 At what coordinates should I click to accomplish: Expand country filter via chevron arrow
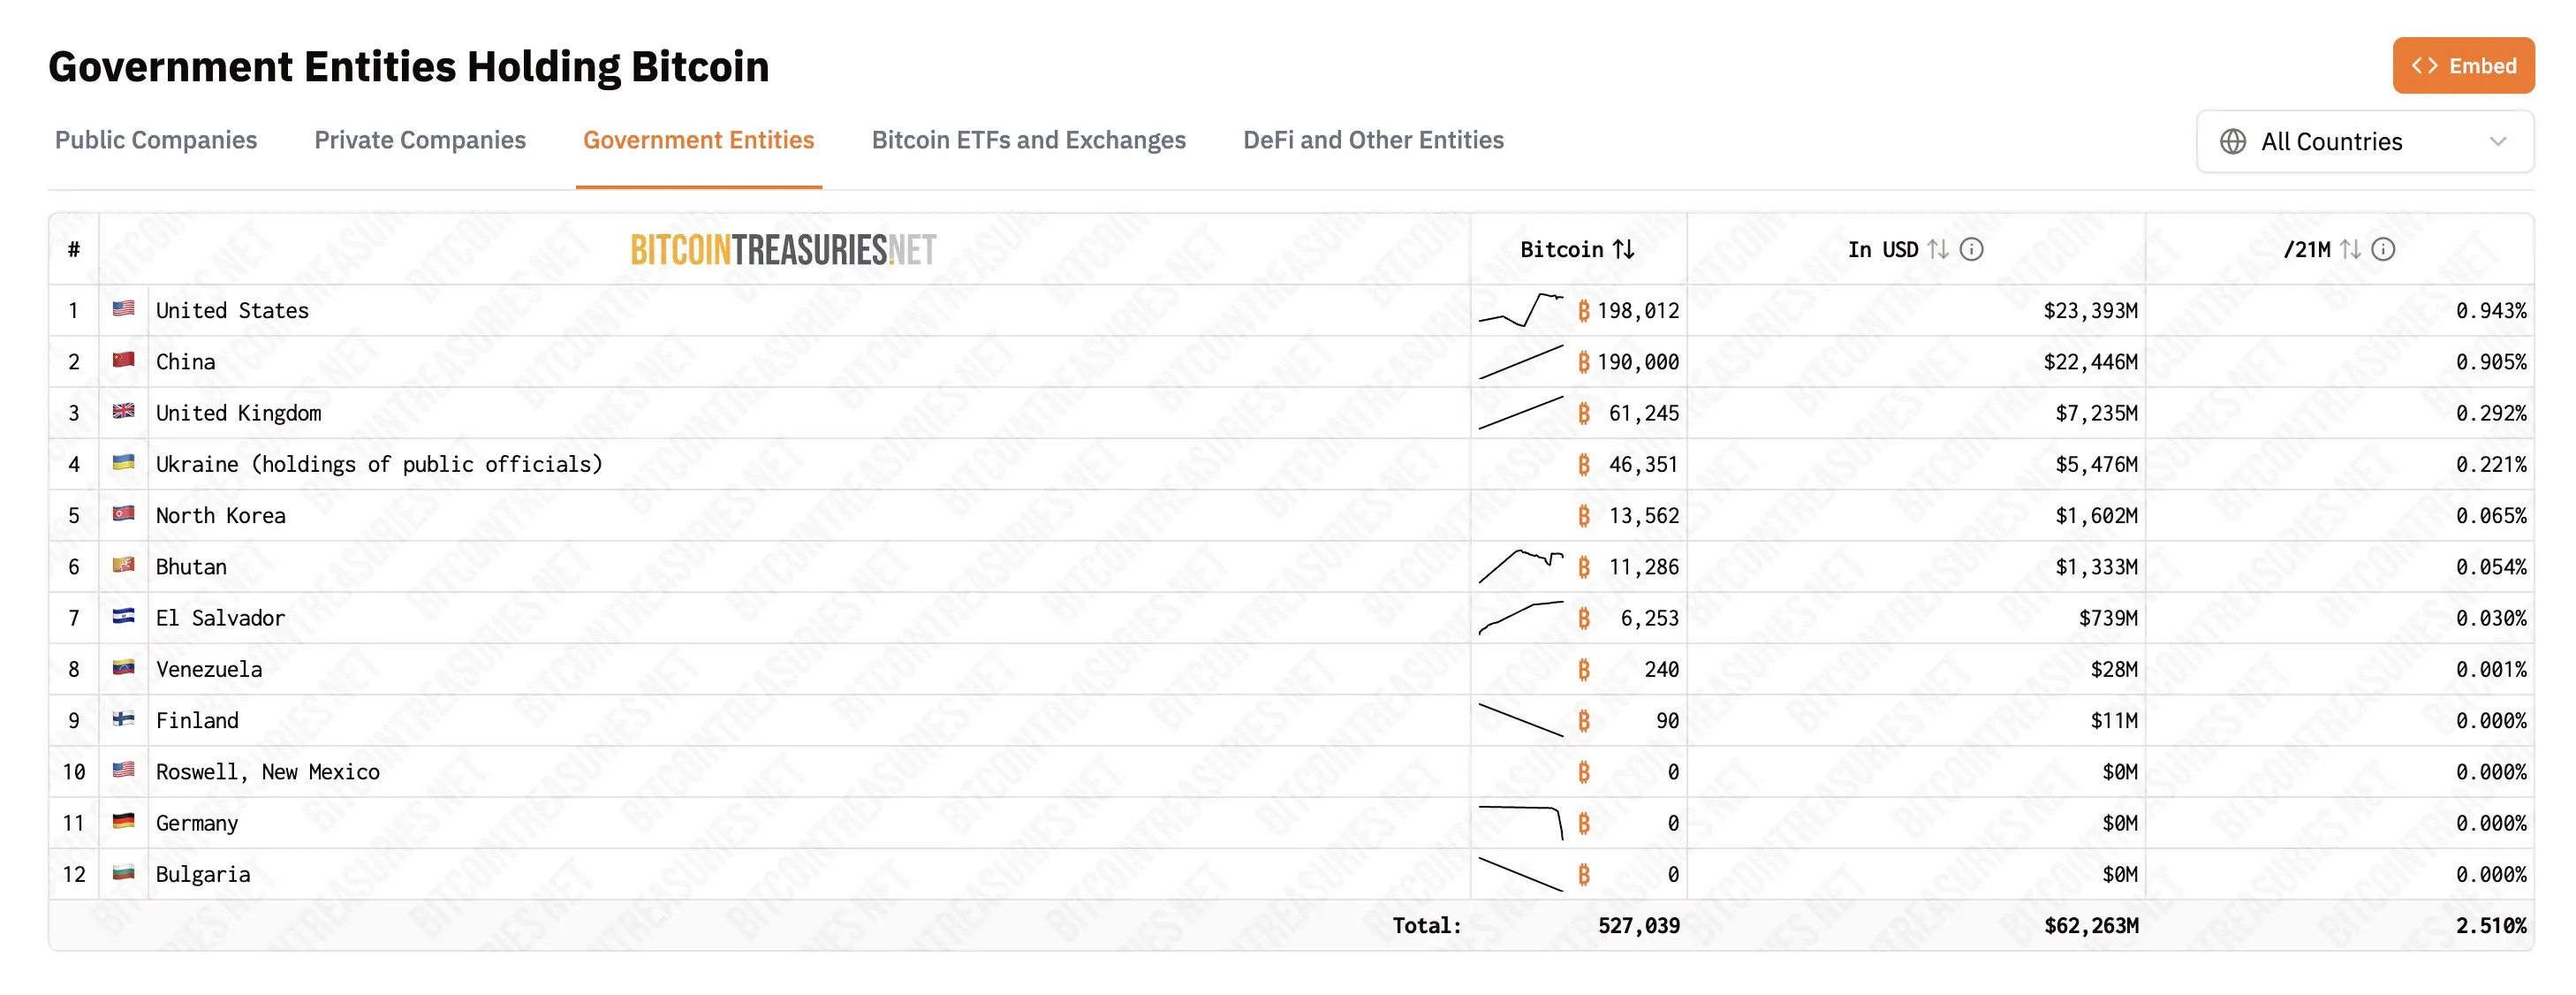(x=2498, y=142)
